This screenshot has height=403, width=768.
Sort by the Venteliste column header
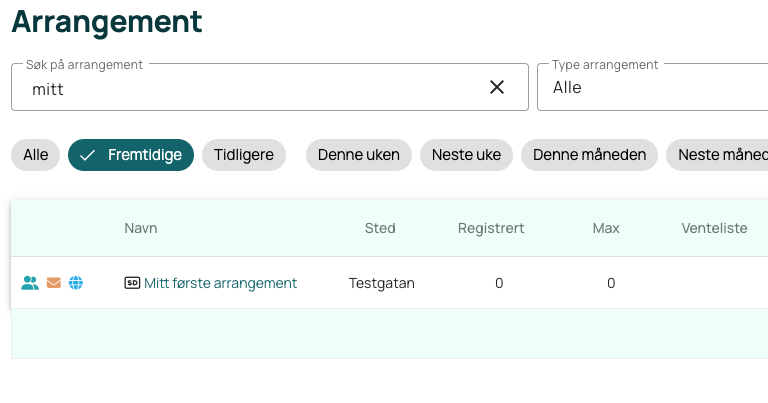click(x=714, y=228)
